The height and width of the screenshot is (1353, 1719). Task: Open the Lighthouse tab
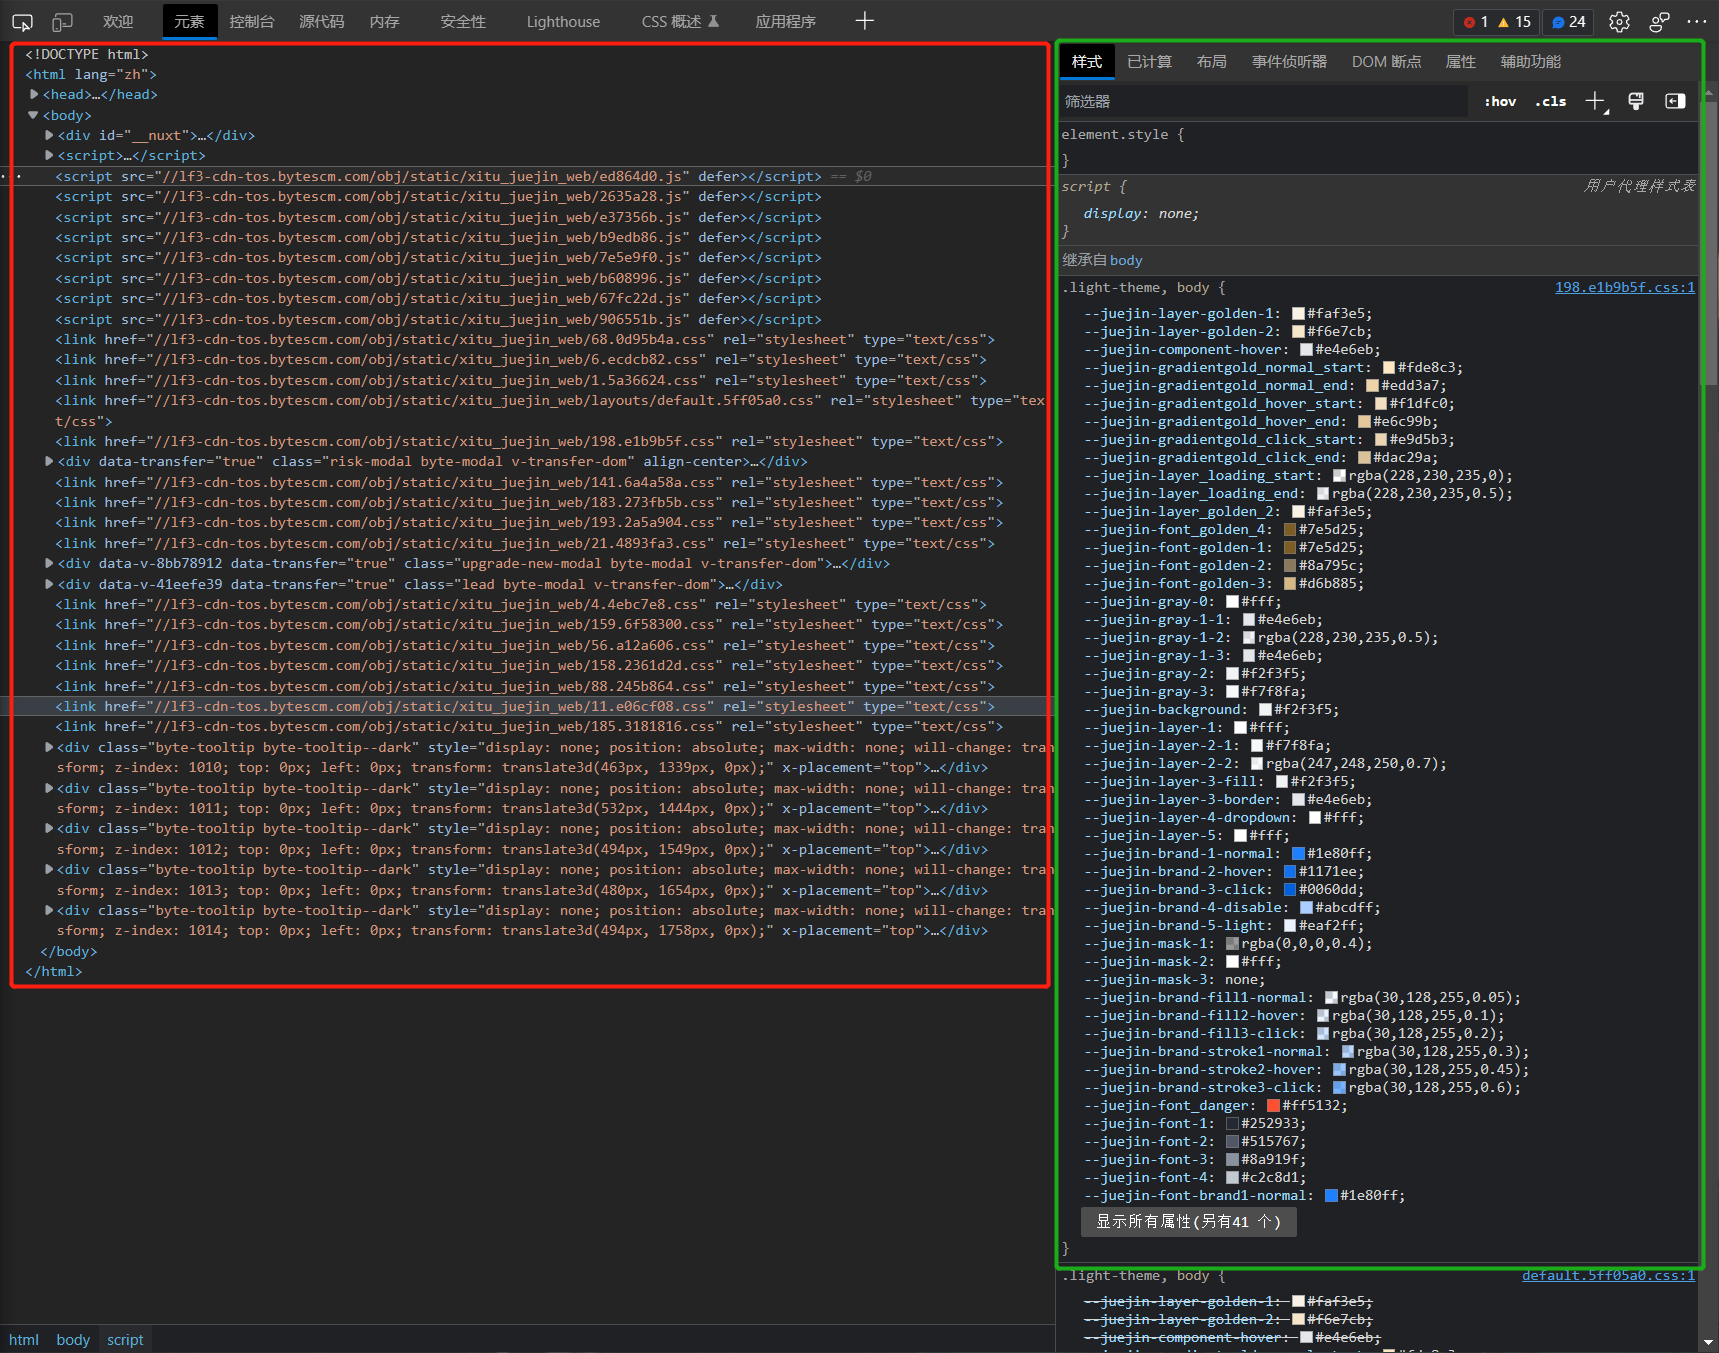[x=563, y=21]
